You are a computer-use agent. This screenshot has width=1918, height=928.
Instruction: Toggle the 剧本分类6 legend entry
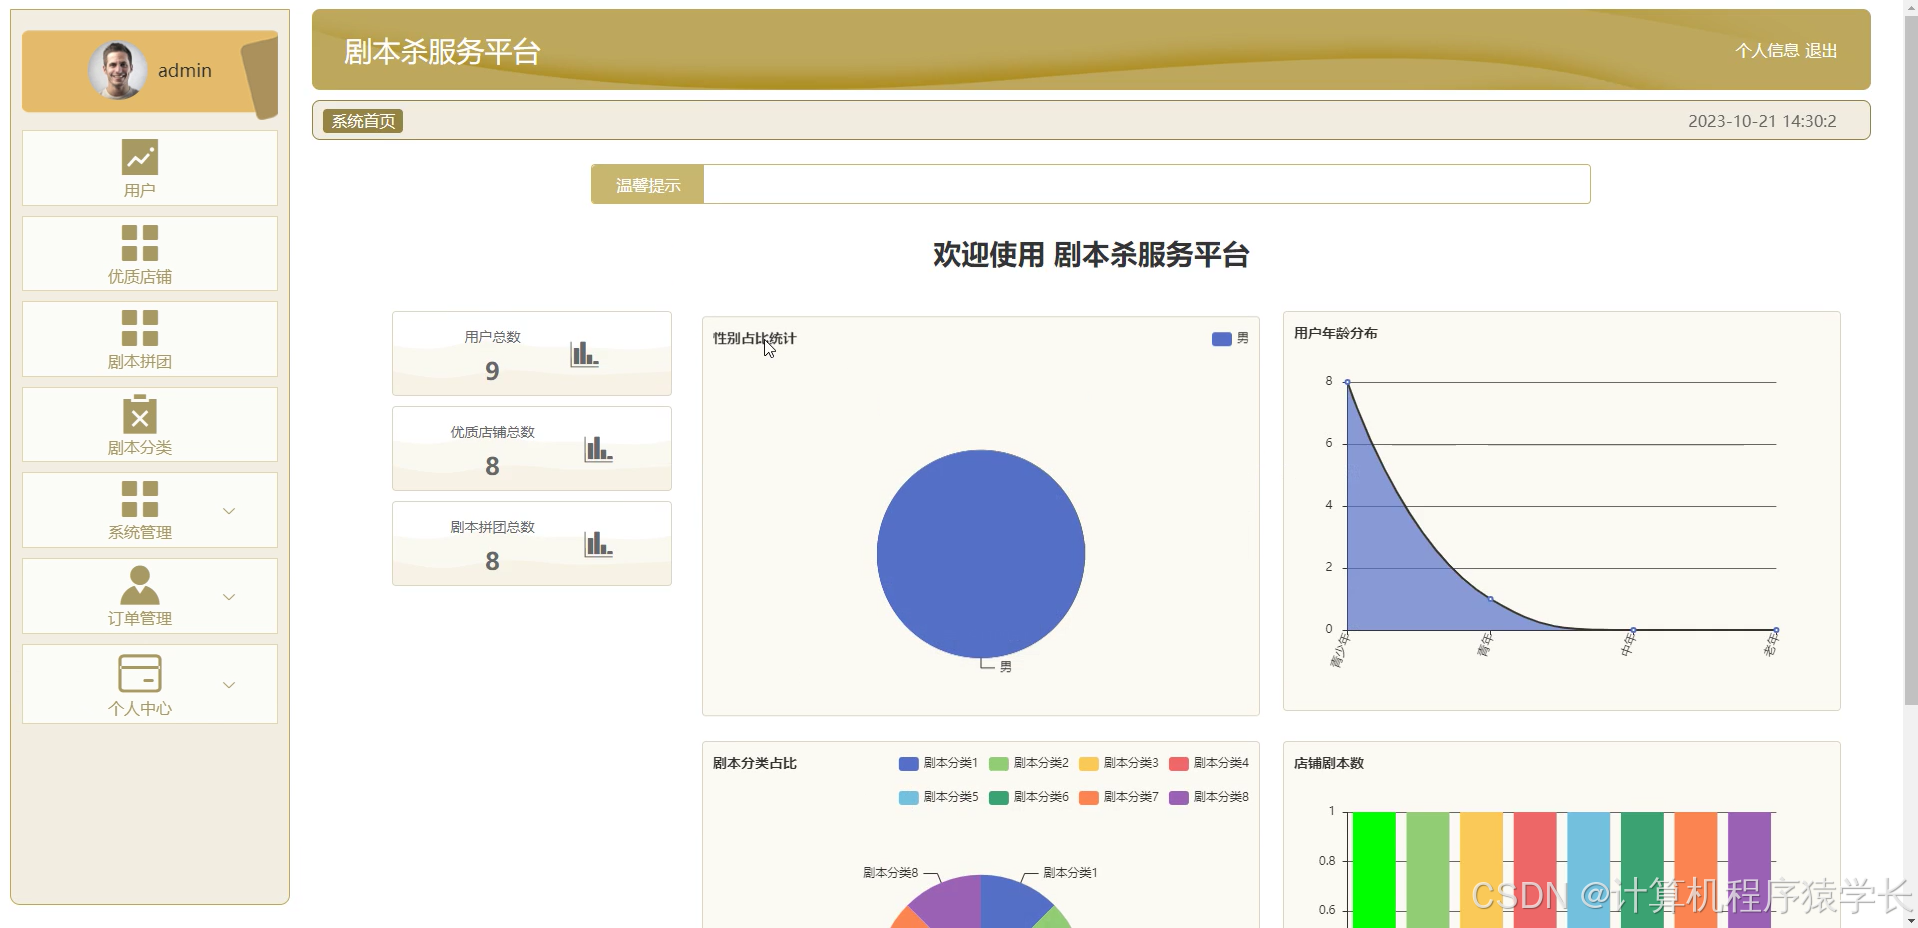[x=1028, y=797]
